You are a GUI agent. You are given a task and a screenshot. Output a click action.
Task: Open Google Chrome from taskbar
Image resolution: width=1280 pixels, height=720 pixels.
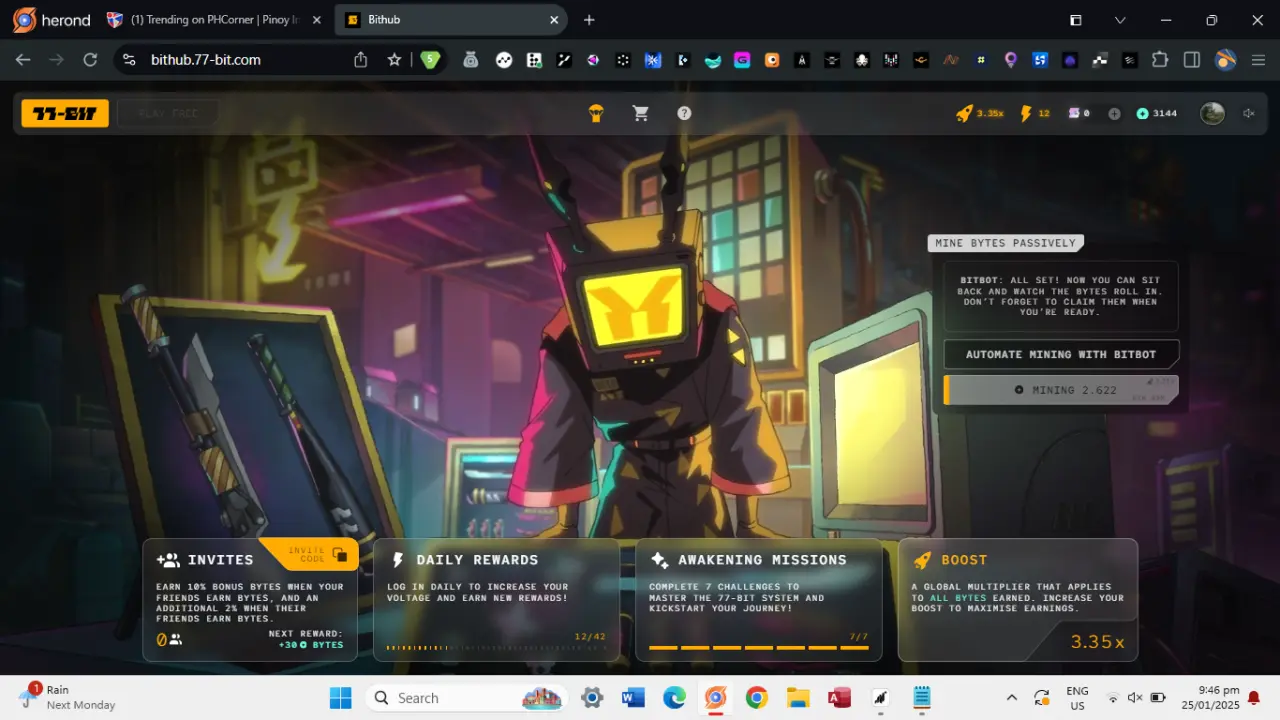click(756, 698)
